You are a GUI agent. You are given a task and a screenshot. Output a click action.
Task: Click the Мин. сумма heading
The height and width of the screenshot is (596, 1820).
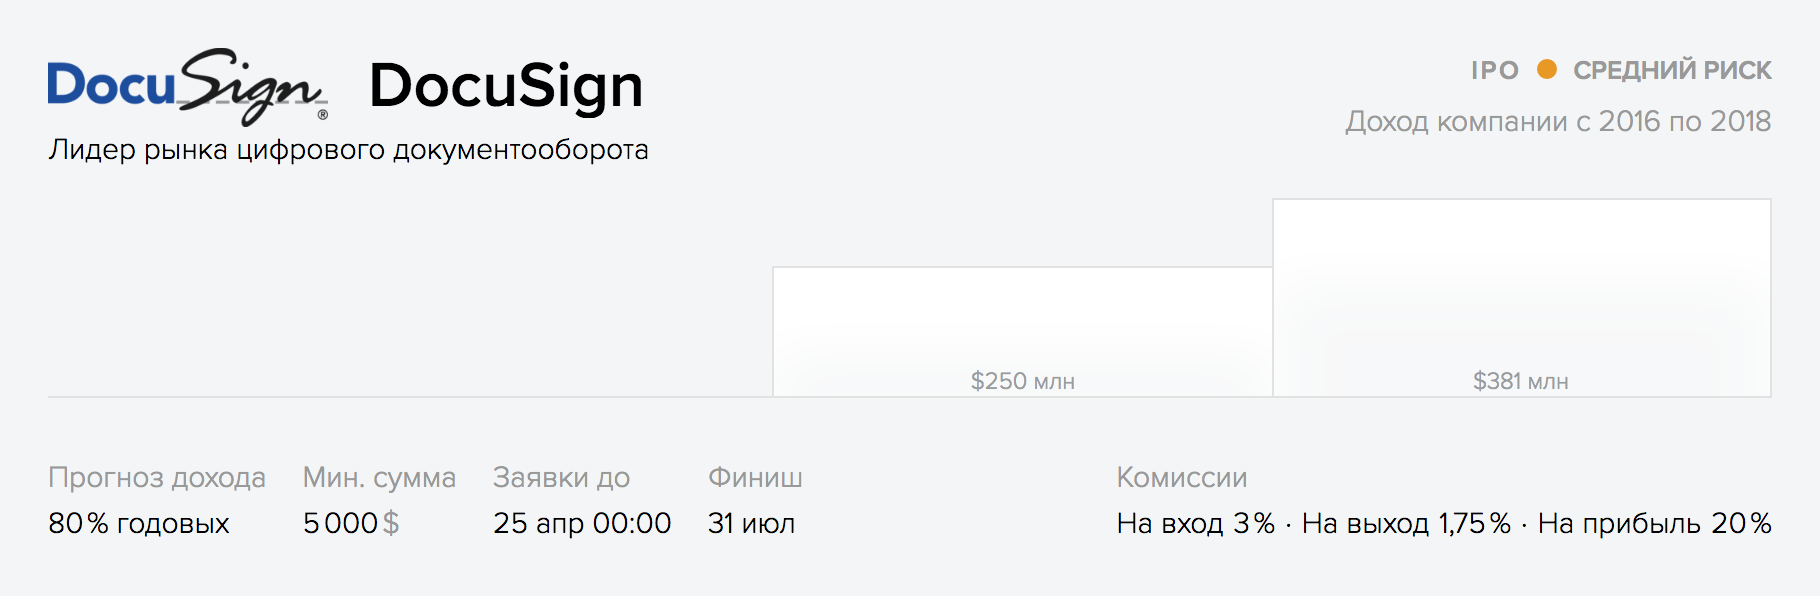coord(379,478)
